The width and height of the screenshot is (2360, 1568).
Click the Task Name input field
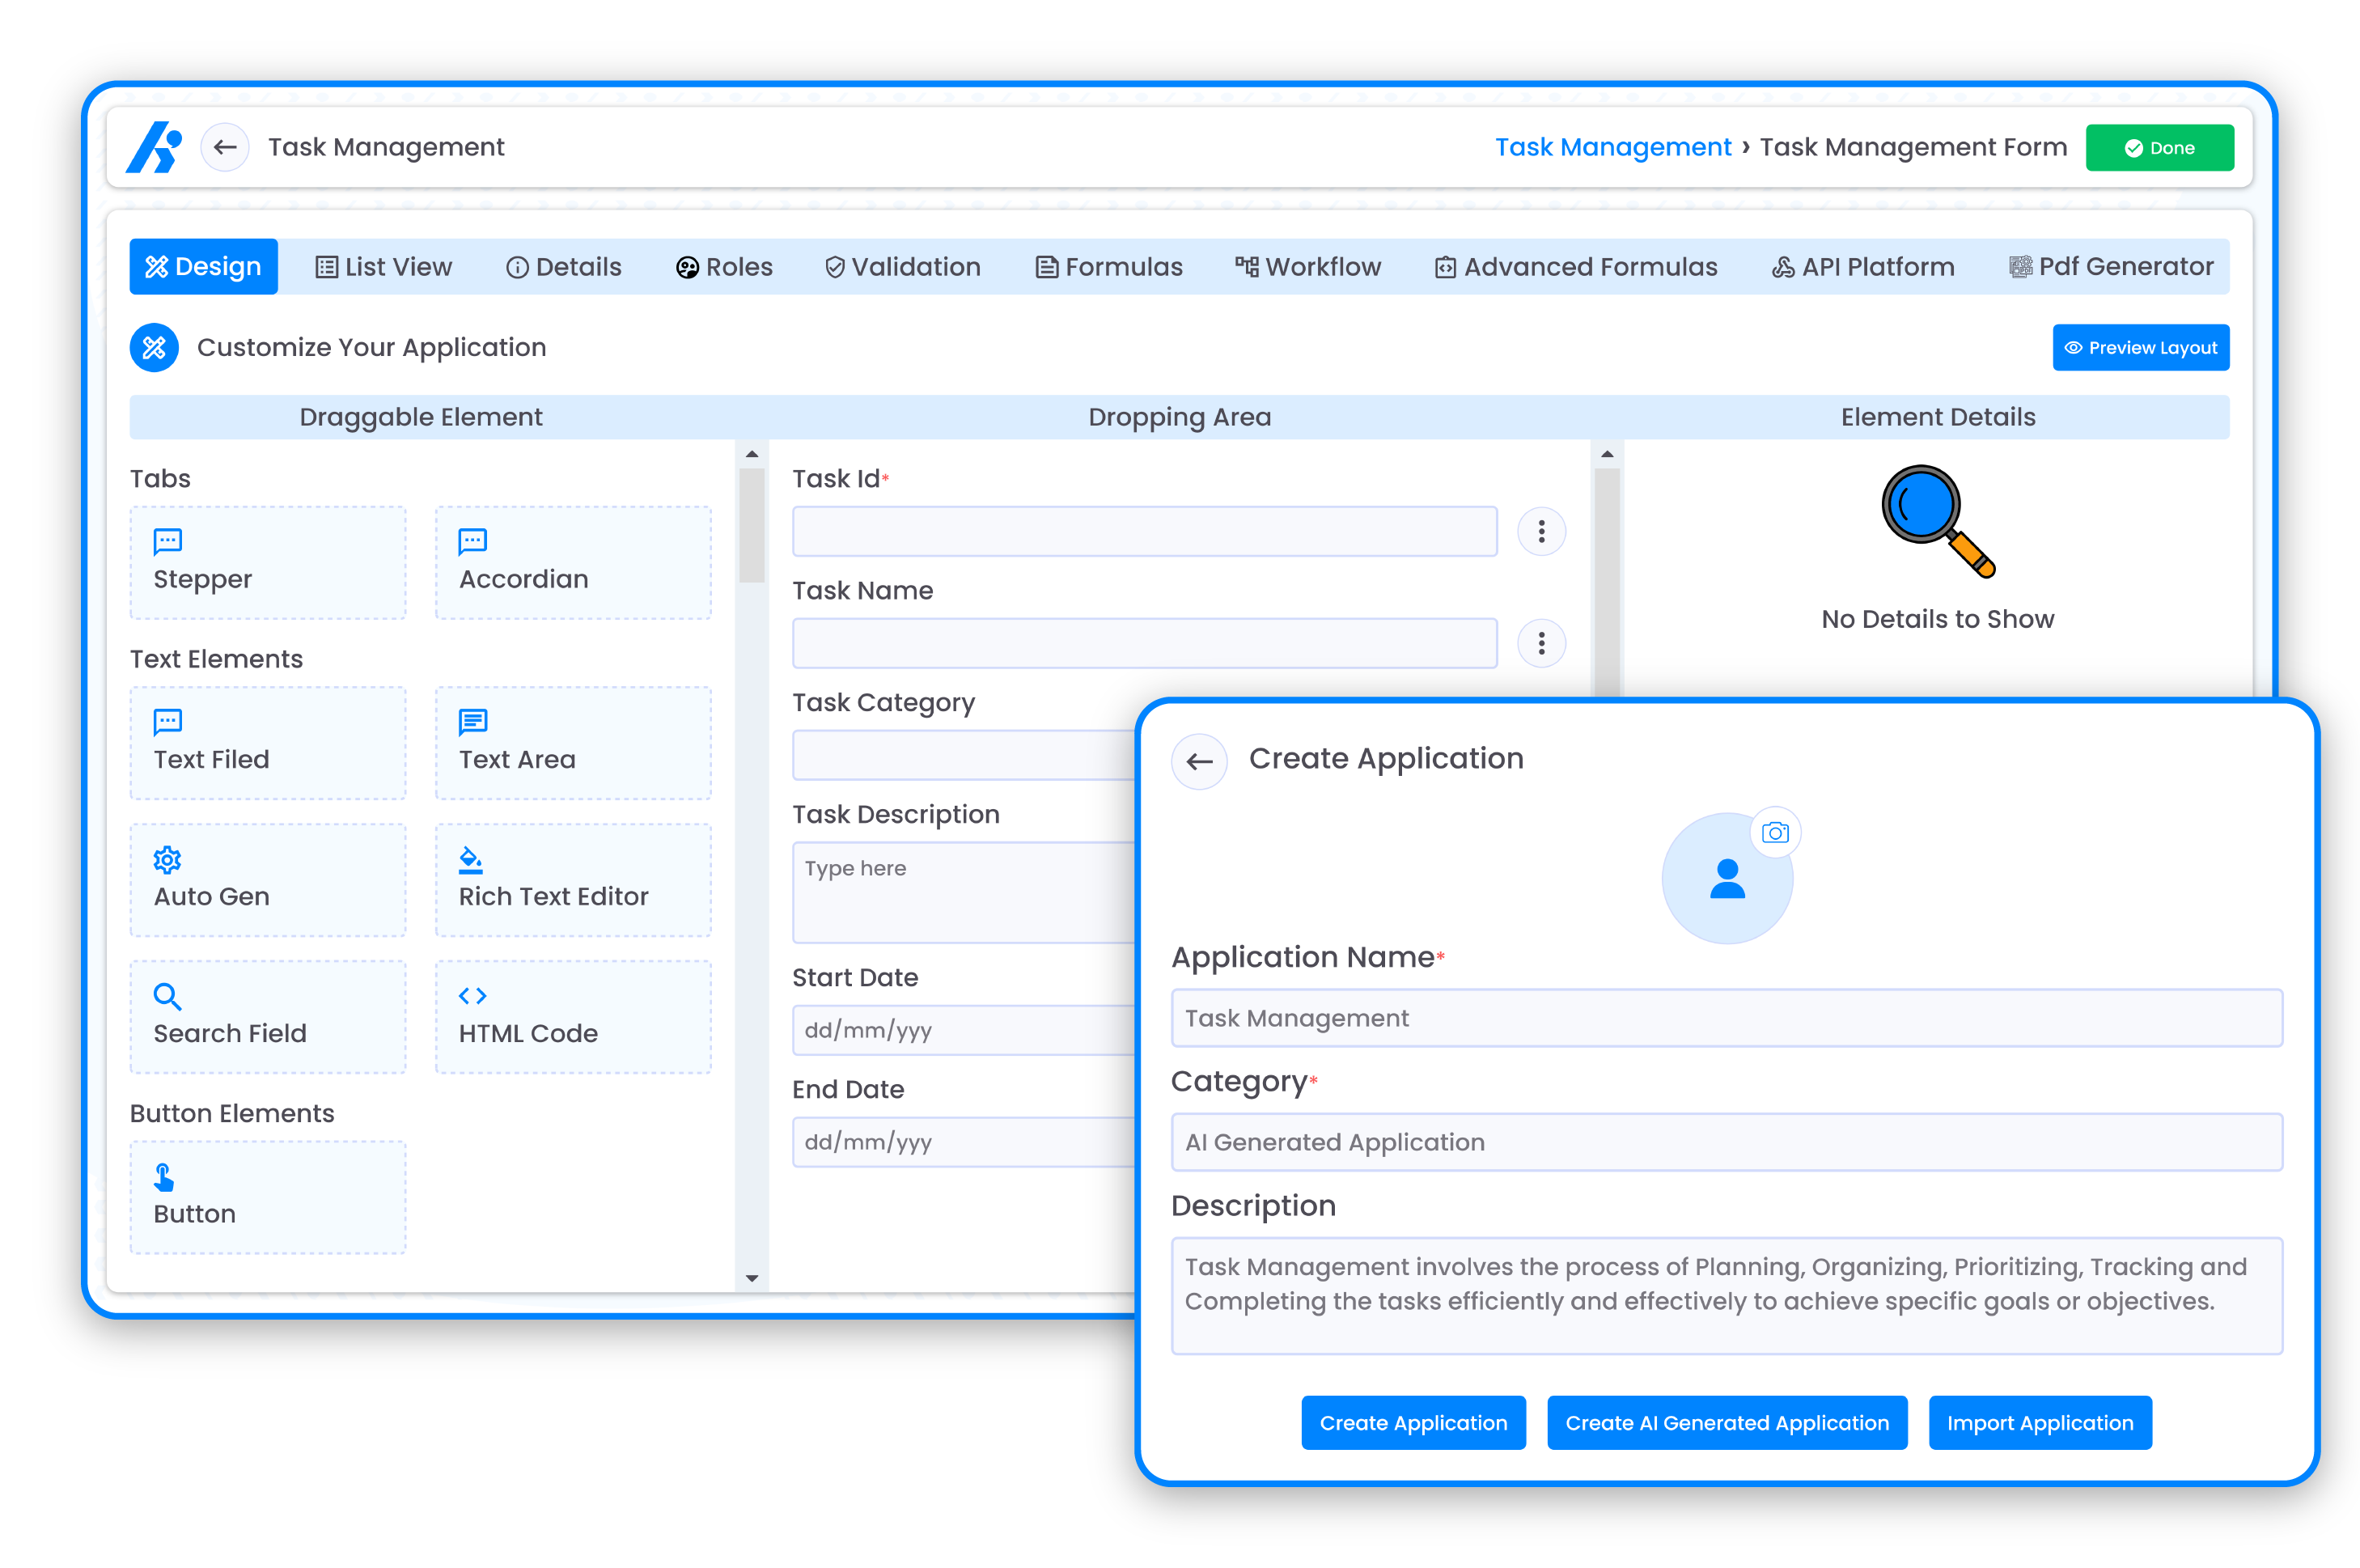pyautogui.click(x=1145, y=643)
